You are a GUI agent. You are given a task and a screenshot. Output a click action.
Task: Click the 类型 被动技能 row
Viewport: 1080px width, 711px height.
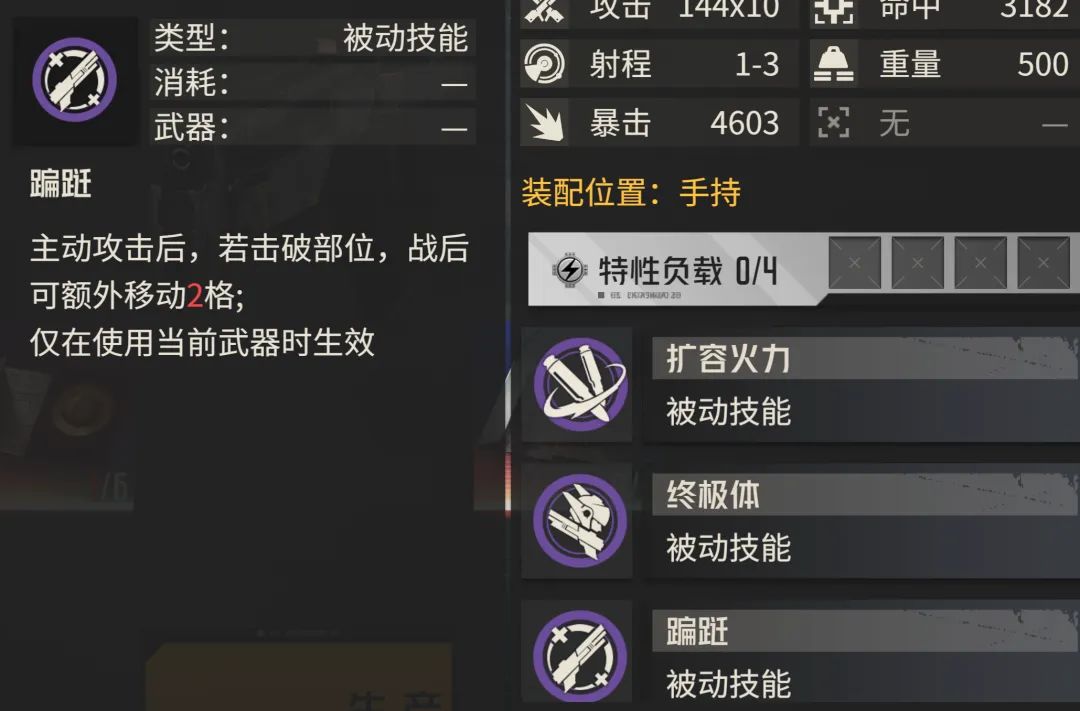pos(312,37)
